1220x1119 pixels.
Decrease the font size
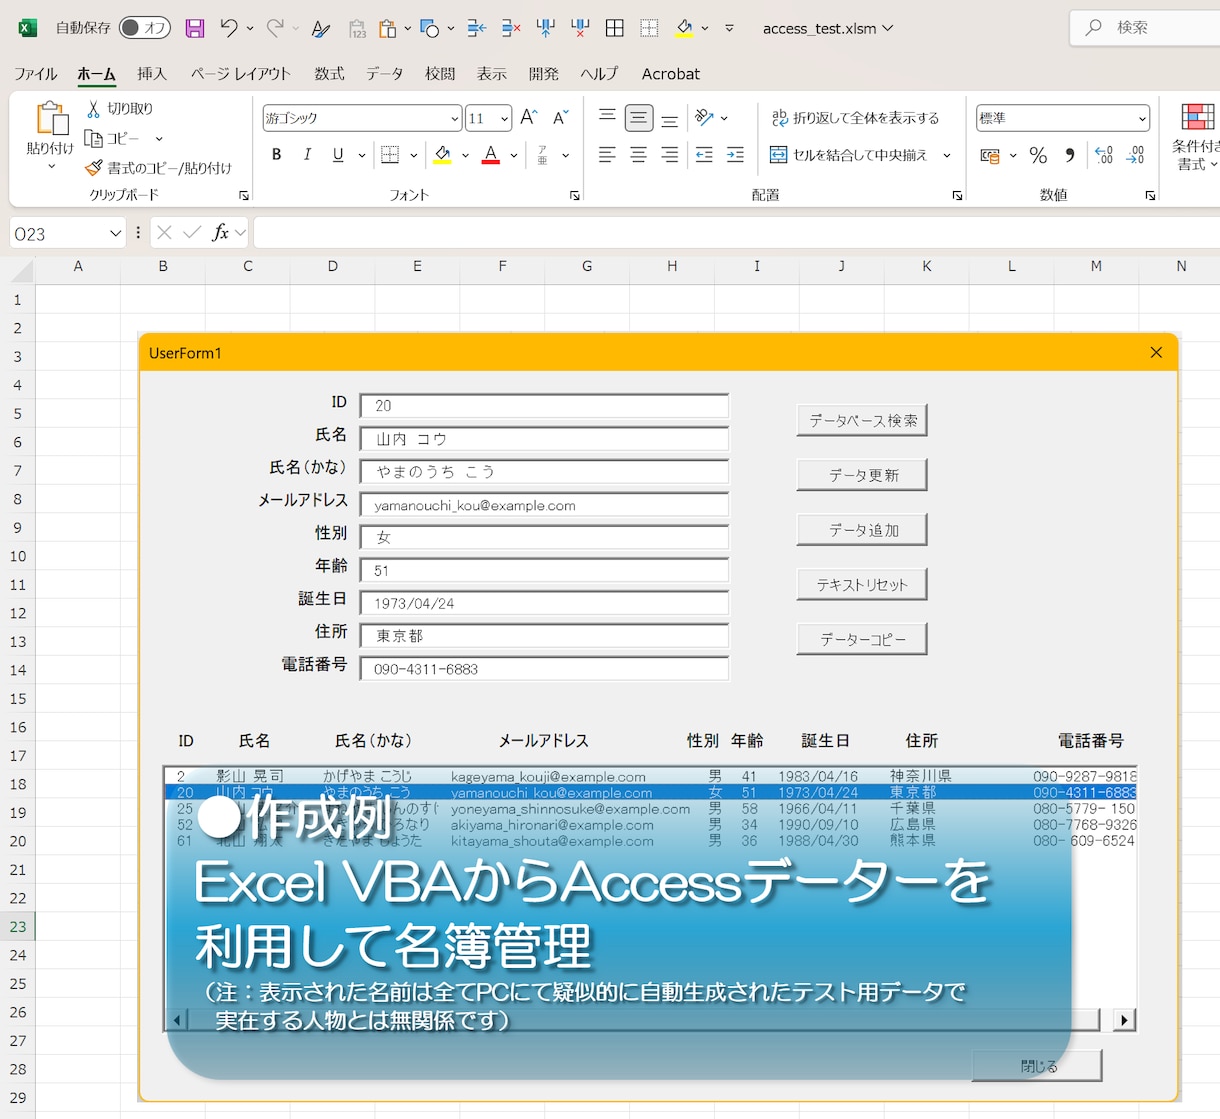point(561,118)
